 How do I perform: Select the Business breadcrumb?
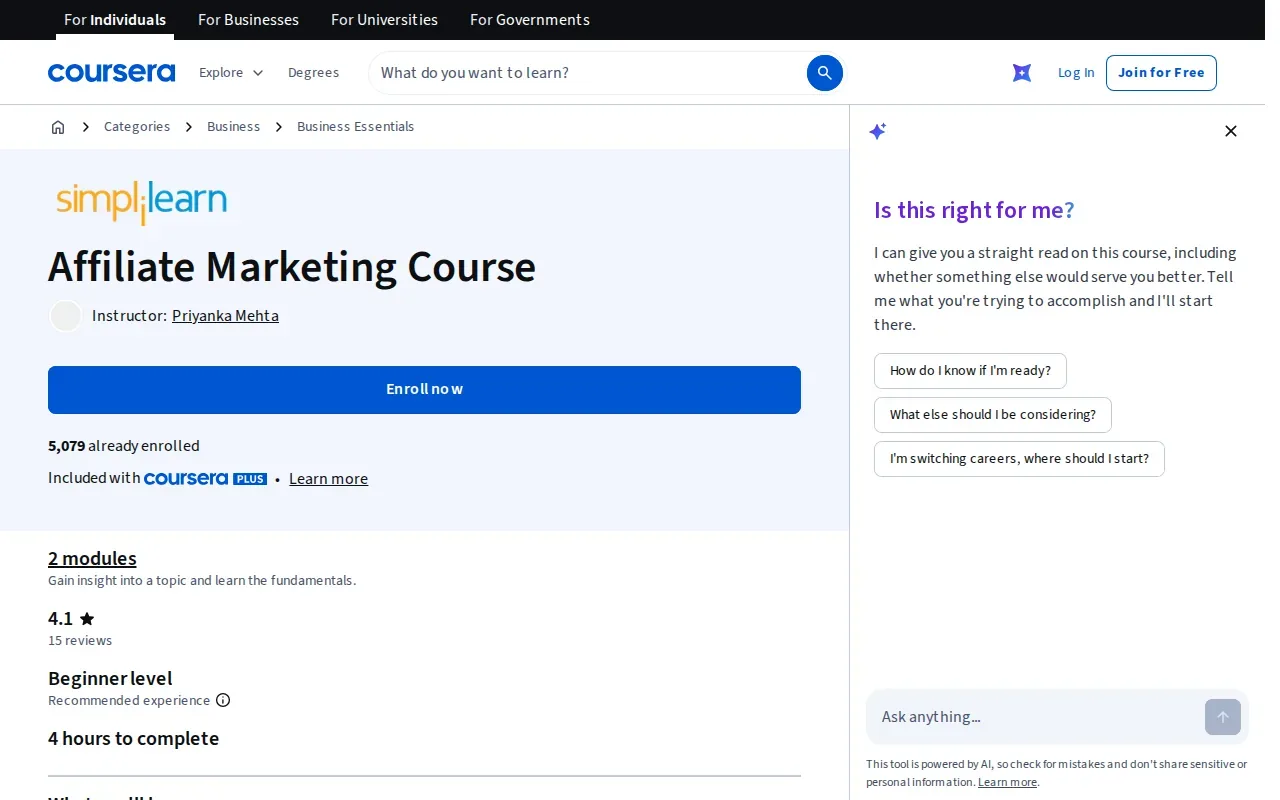point(233,127)
